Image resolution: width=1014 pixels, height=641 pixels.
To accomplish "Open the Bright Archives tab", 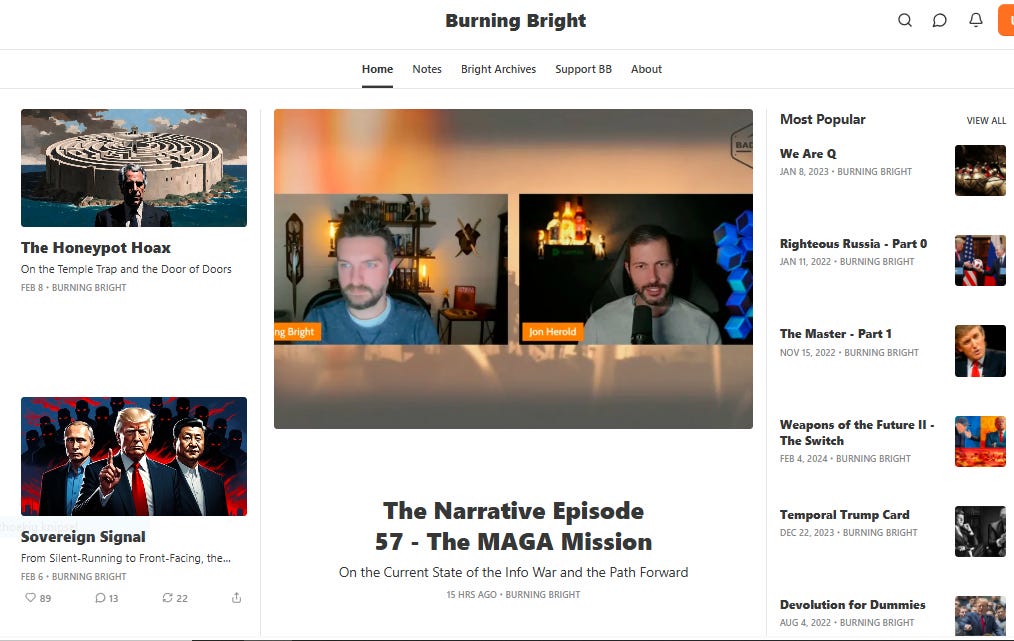I will 498,69.
